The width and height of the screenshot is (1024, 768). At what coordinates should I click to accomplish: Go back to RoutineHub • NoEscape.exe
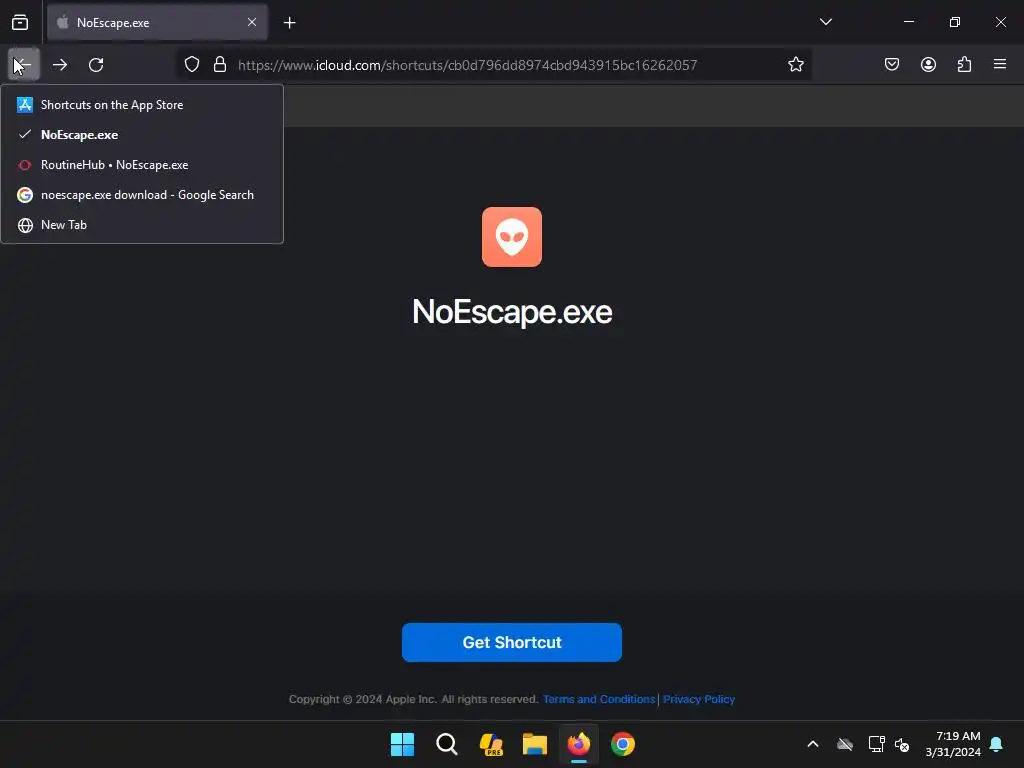click(142, 165)
